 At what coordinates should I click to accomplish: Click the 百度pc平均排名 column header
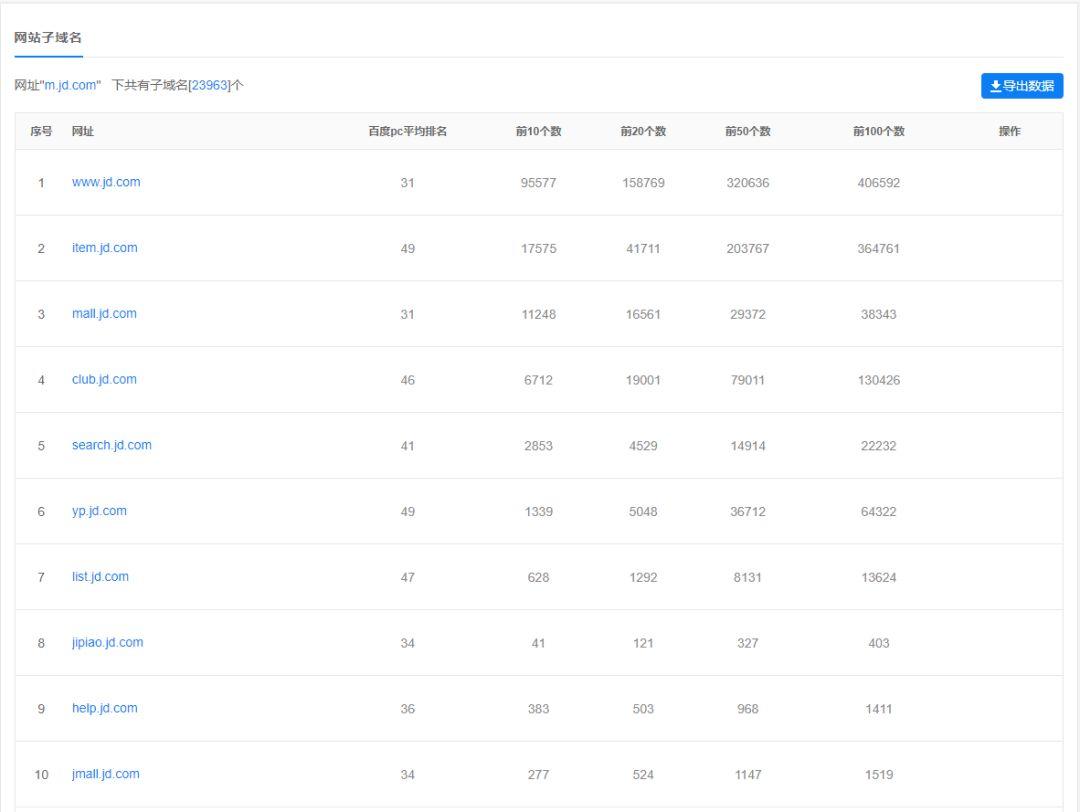[x=408, y=131]
